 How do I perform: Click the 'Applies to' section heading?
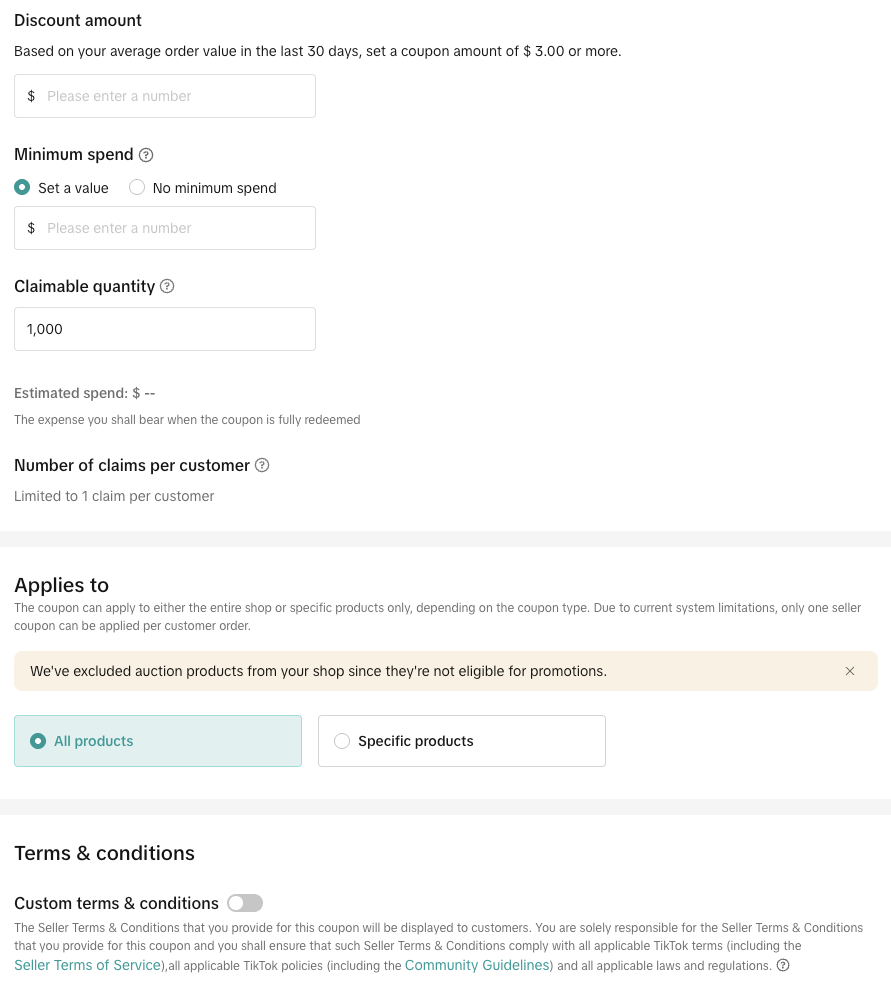[x=61, y=585]
